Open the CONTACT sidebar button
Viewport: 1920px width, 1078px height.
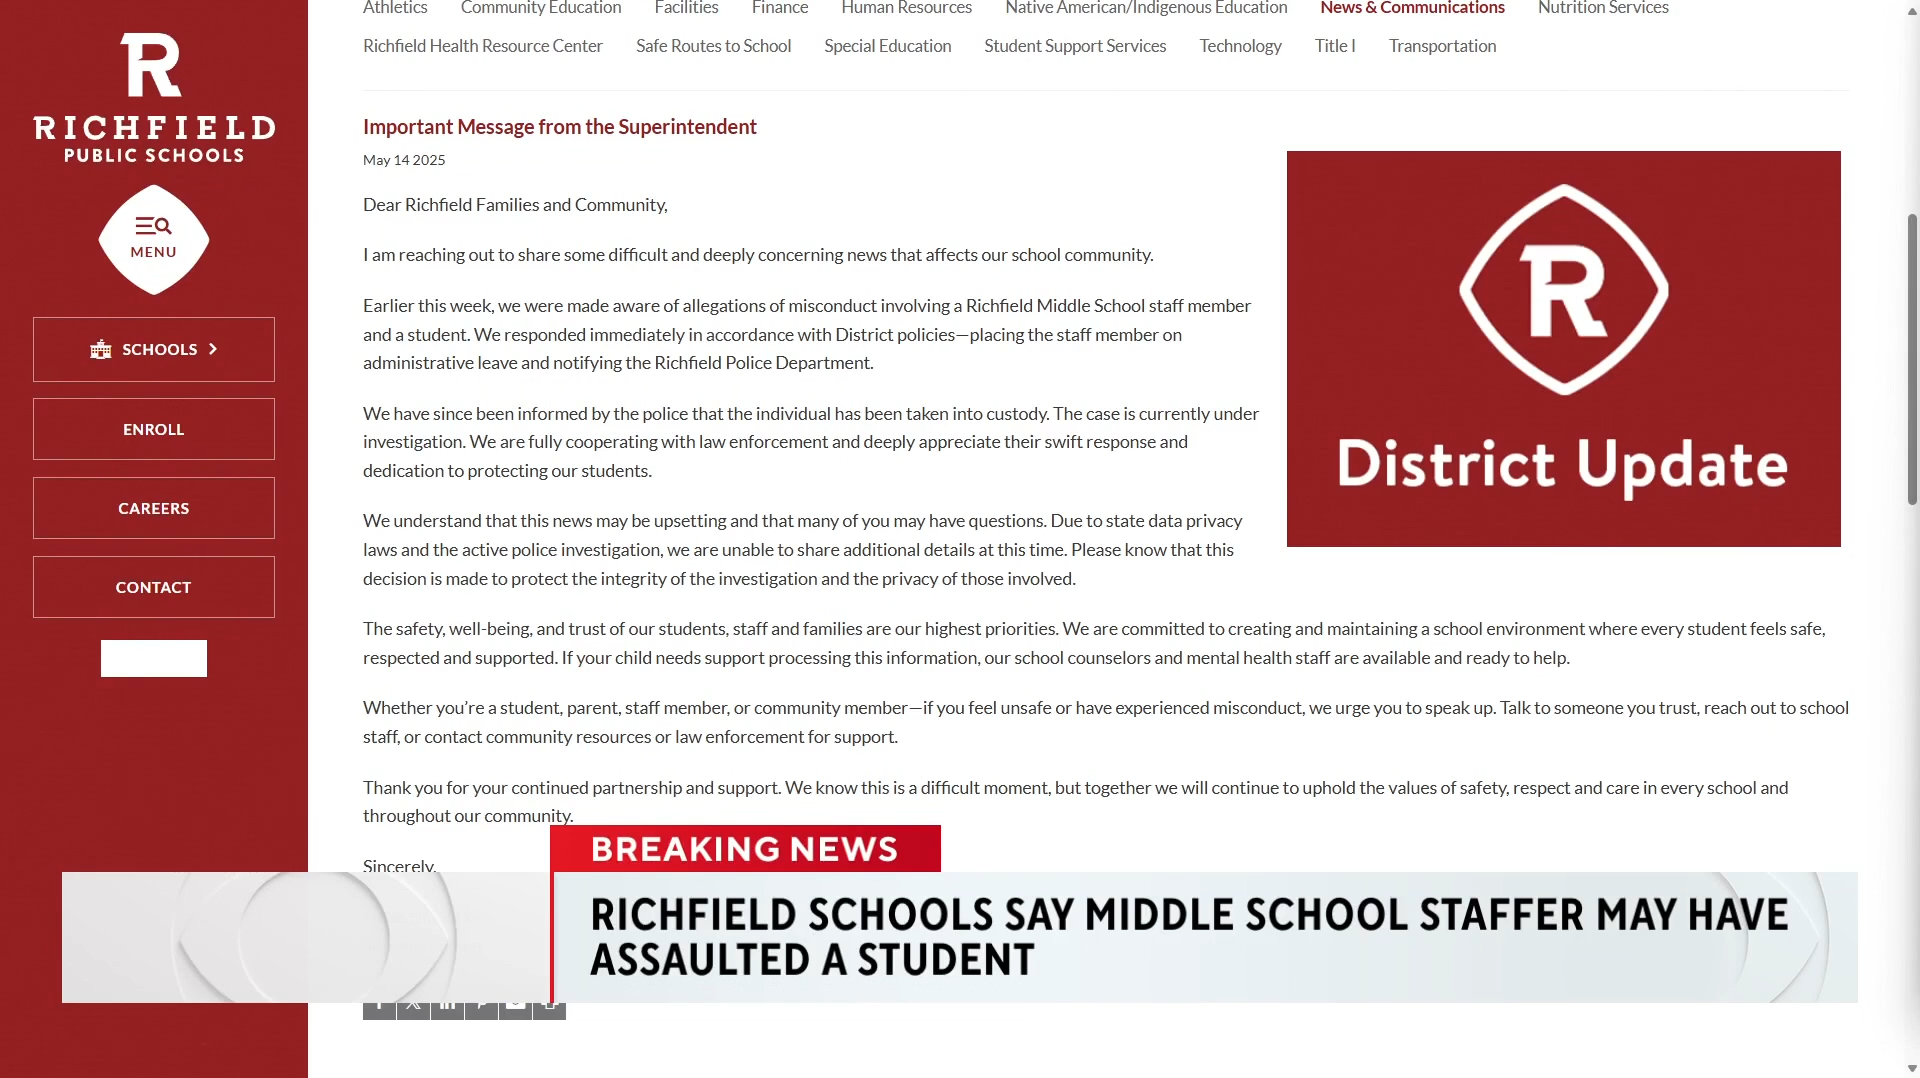tap(153, 587)
